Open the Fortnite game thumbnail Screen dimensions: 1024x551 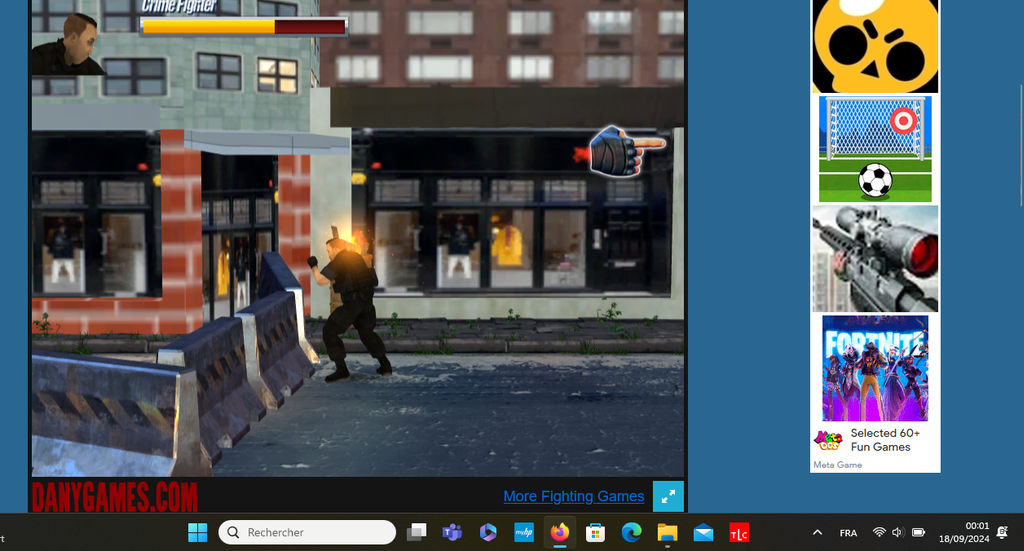point(875,368)
